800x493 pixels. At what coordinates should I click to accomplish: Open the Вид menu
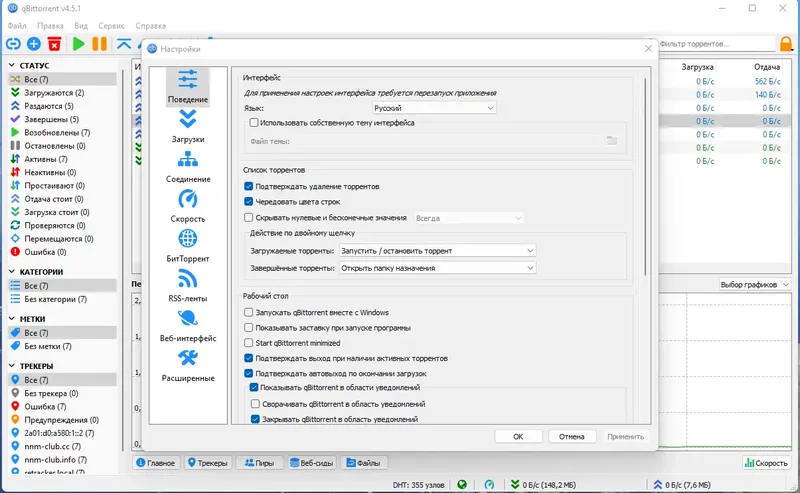pyautogui.click(x=81, y=26)
